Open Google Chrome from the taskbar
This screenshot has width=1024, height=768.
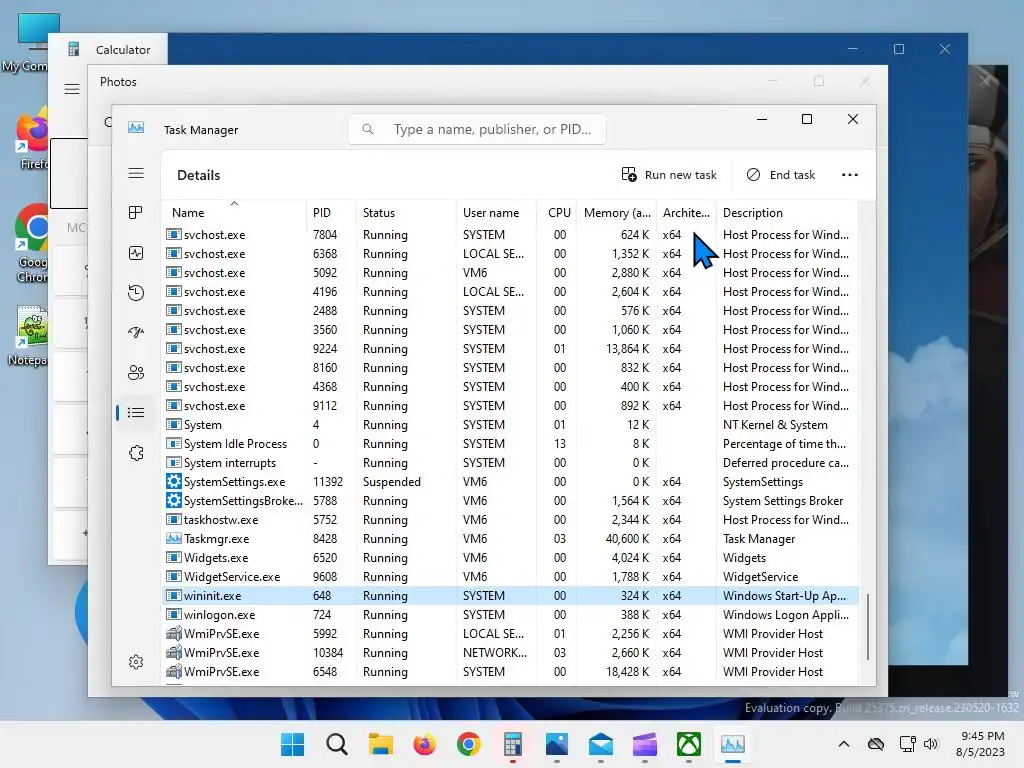(x=469, y=744)
